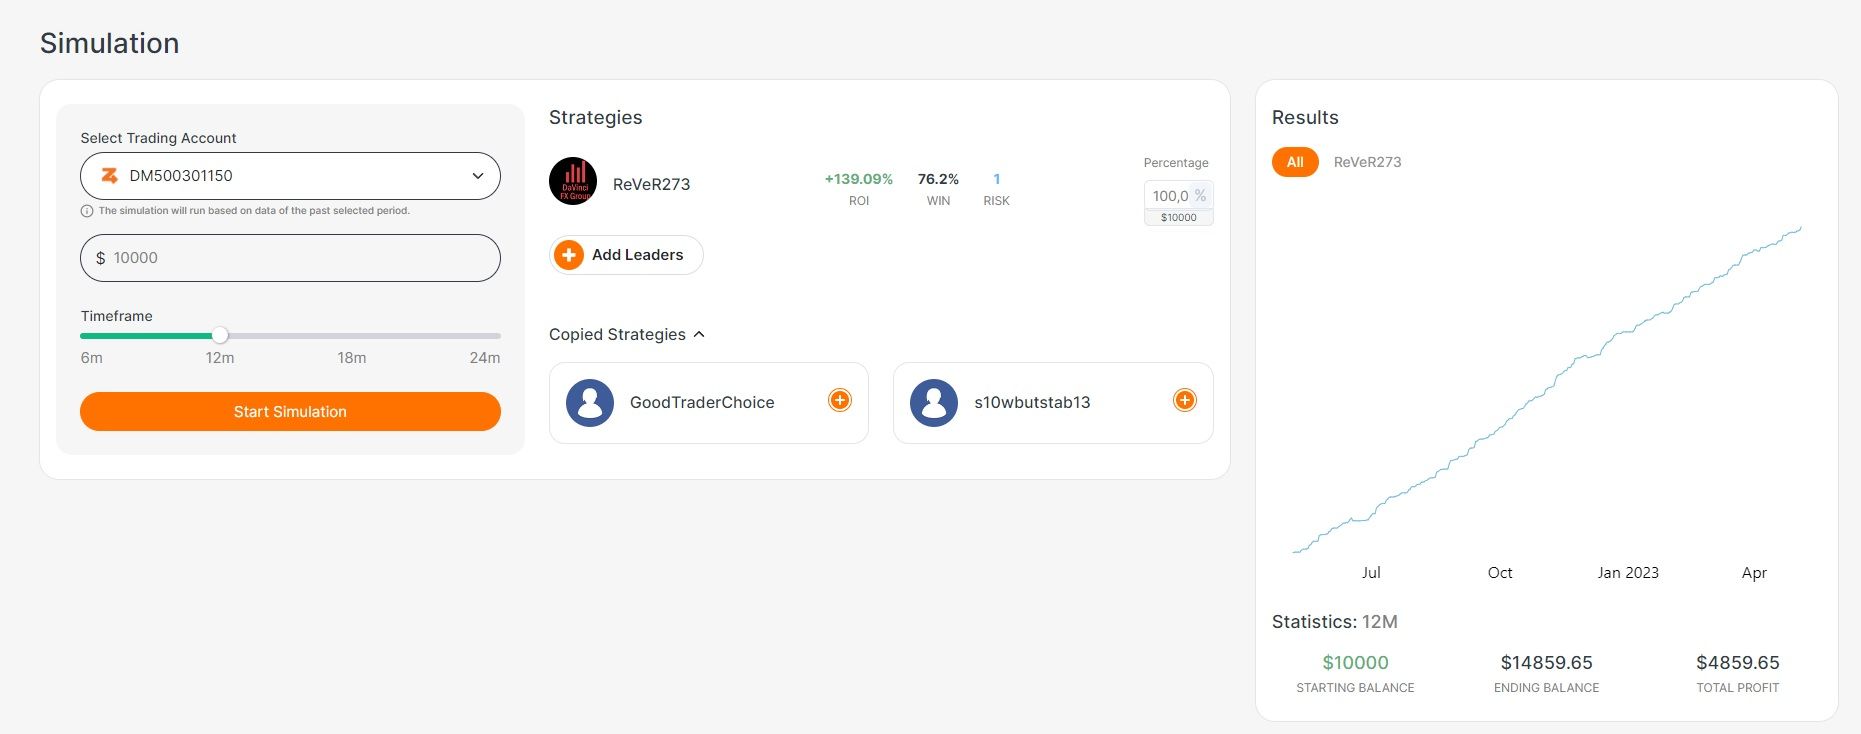1861x734 pixels.
Task: Set timeframe to the 6m mark
Action: tap(83, 336)
